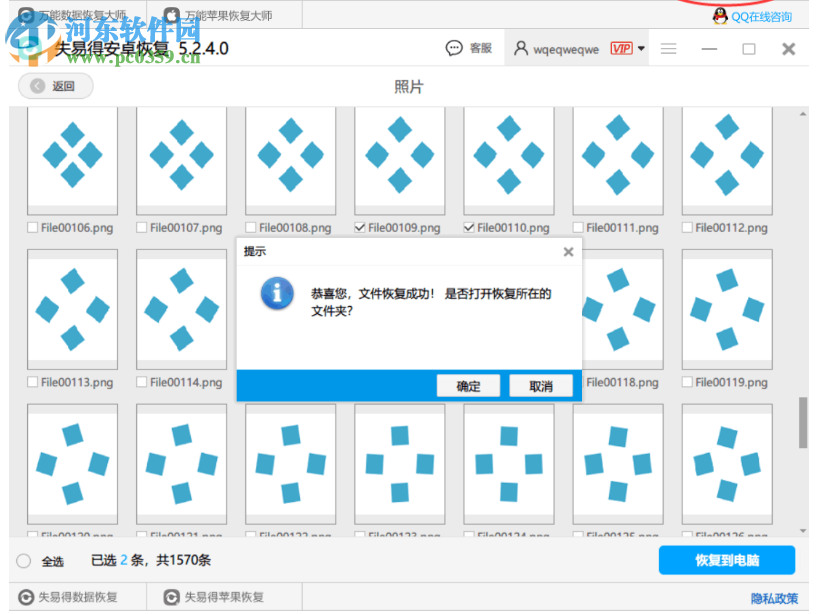823x614 pixels.
Task: Open the wqeqweqwe user account icon
Action: pos(520,48)
